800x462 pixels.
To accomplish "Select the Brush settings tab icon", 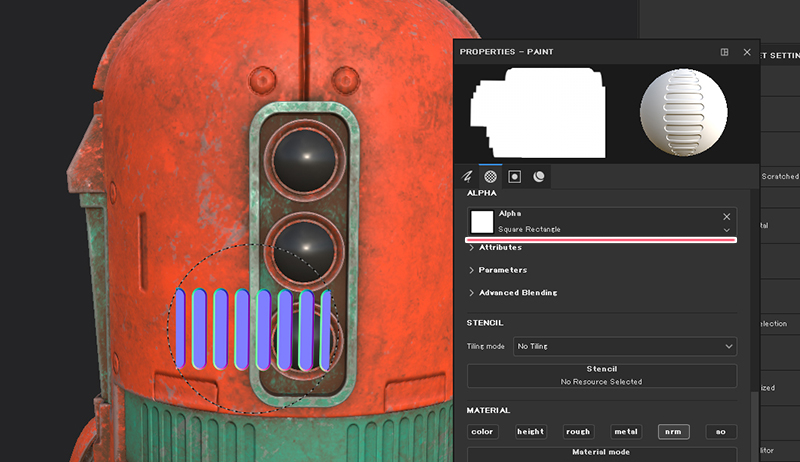I will coord(466,176).
